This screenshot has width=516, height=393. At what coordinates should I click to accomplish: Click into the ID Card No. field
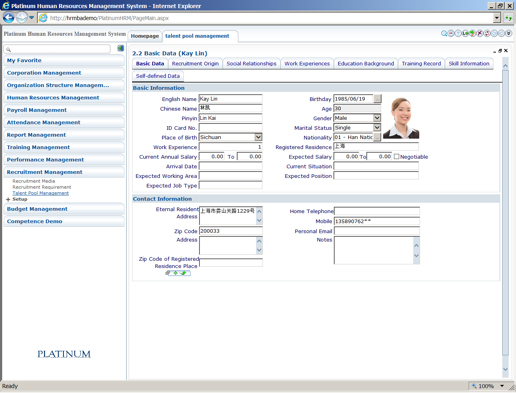tap(230, 128)
